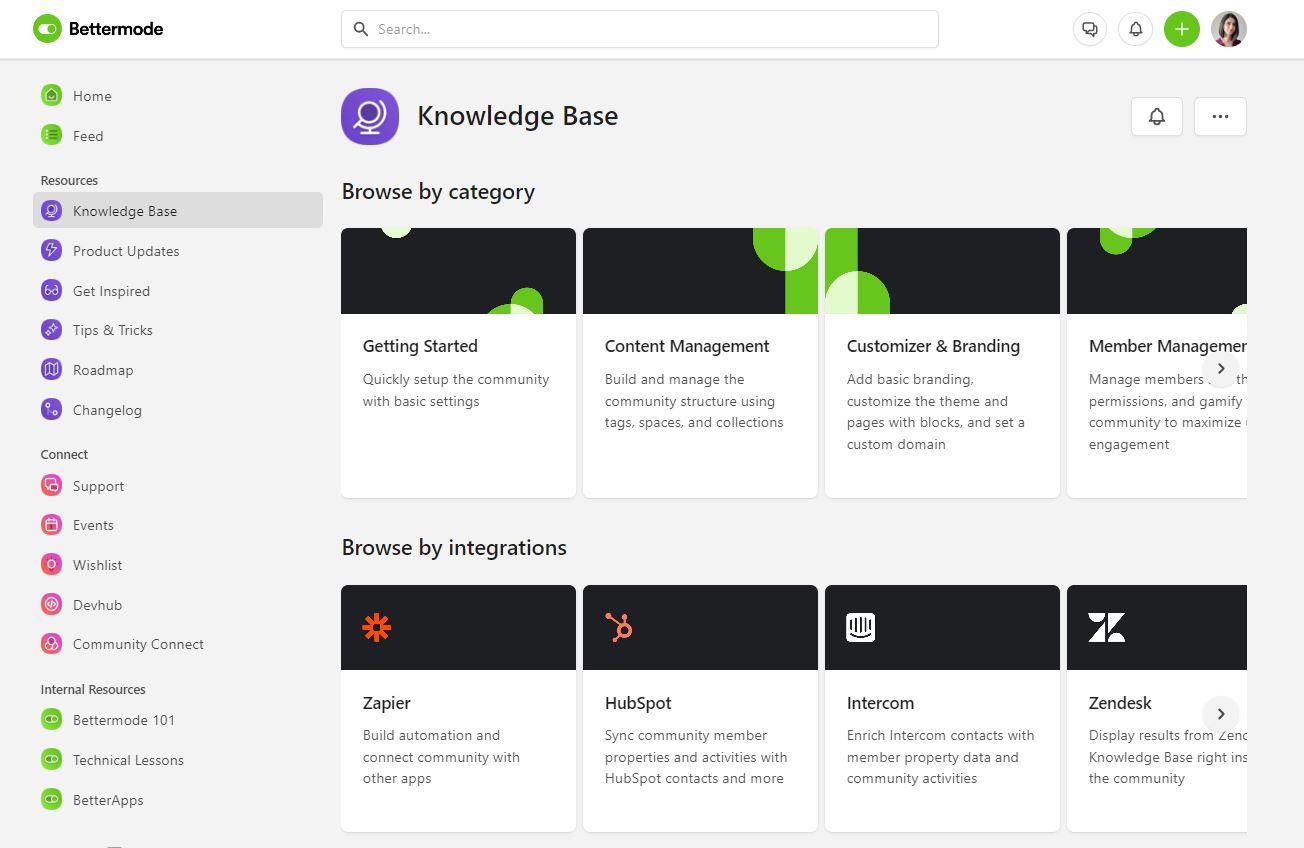
Task: Click the Content Management card banner image
Action: (x=700, y=271)
